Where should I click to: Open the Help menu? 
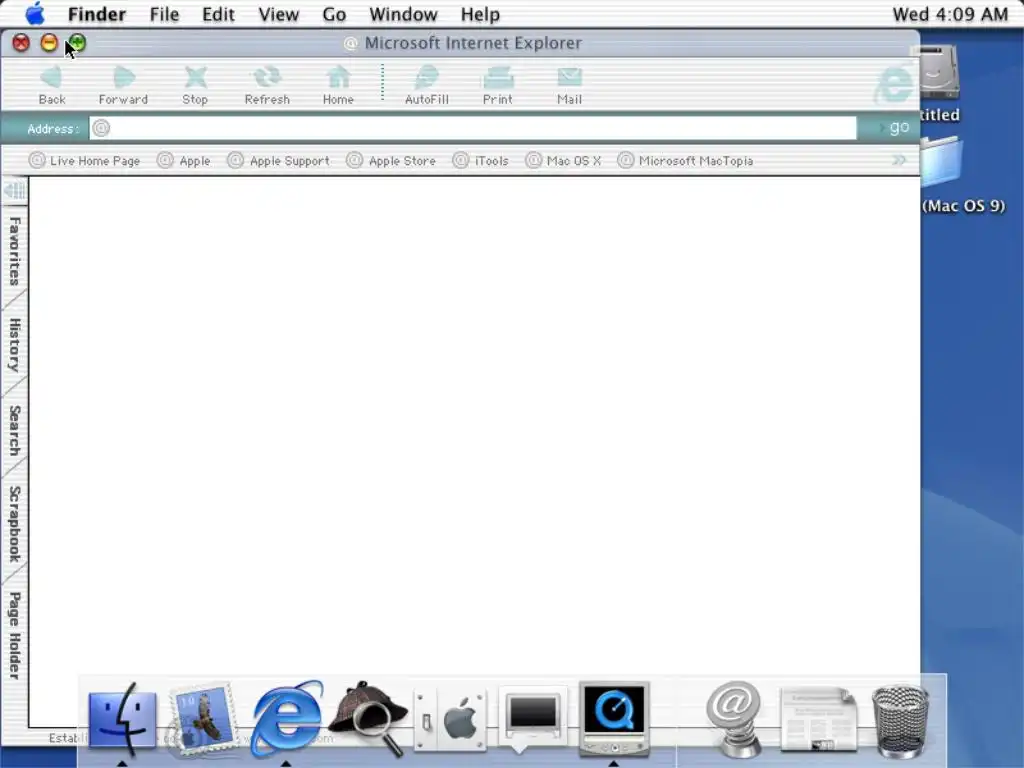click(480, 14)
